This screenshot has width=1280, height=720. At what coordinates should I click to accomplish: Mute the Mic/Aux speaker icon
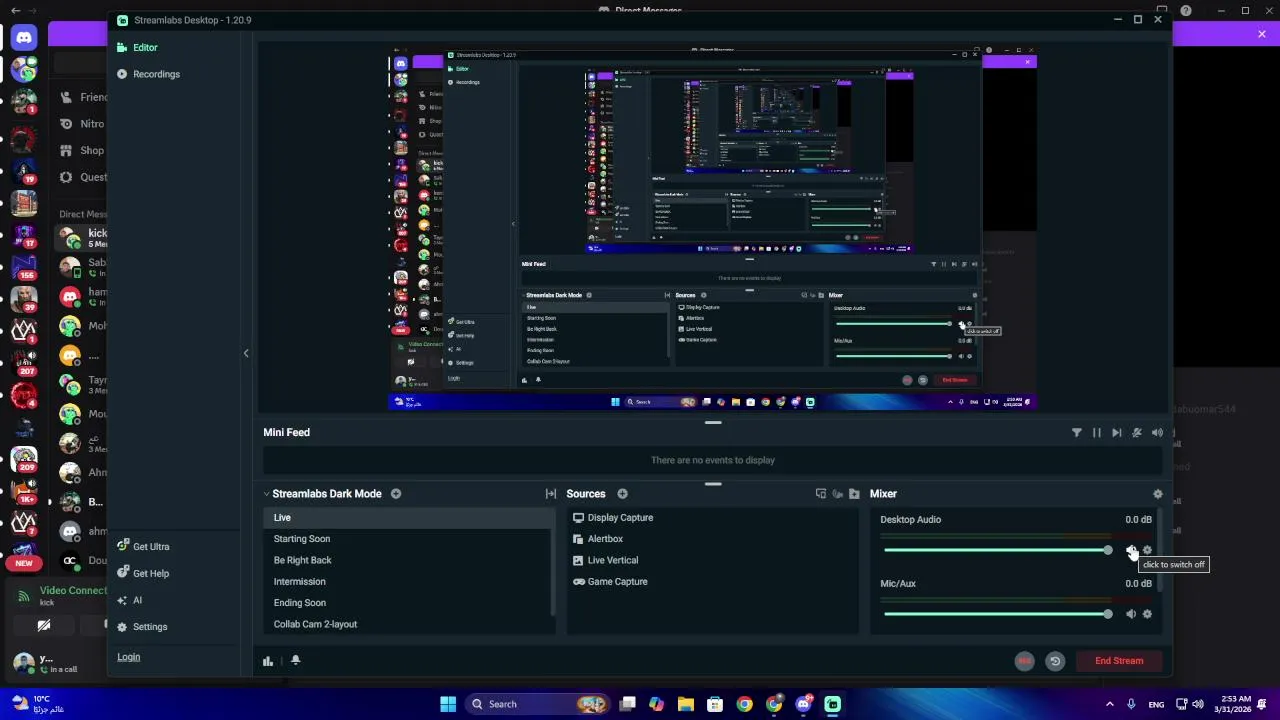(1131, 614)
